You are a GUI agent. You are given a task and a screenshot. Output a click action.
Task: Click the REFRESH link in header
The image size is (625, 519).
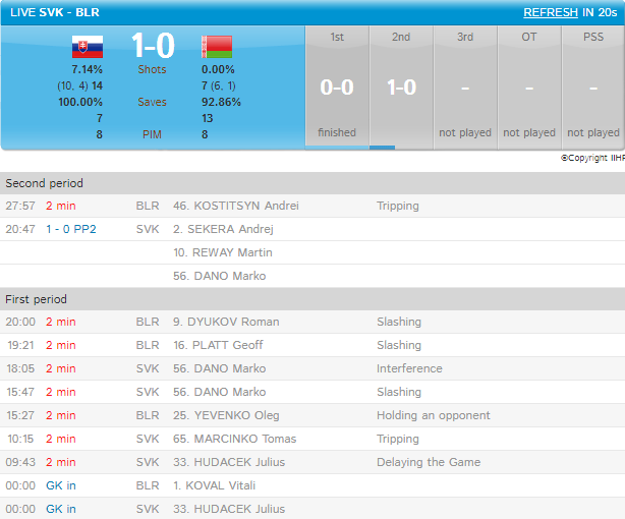pyautogui.click(x=550, y=12)
